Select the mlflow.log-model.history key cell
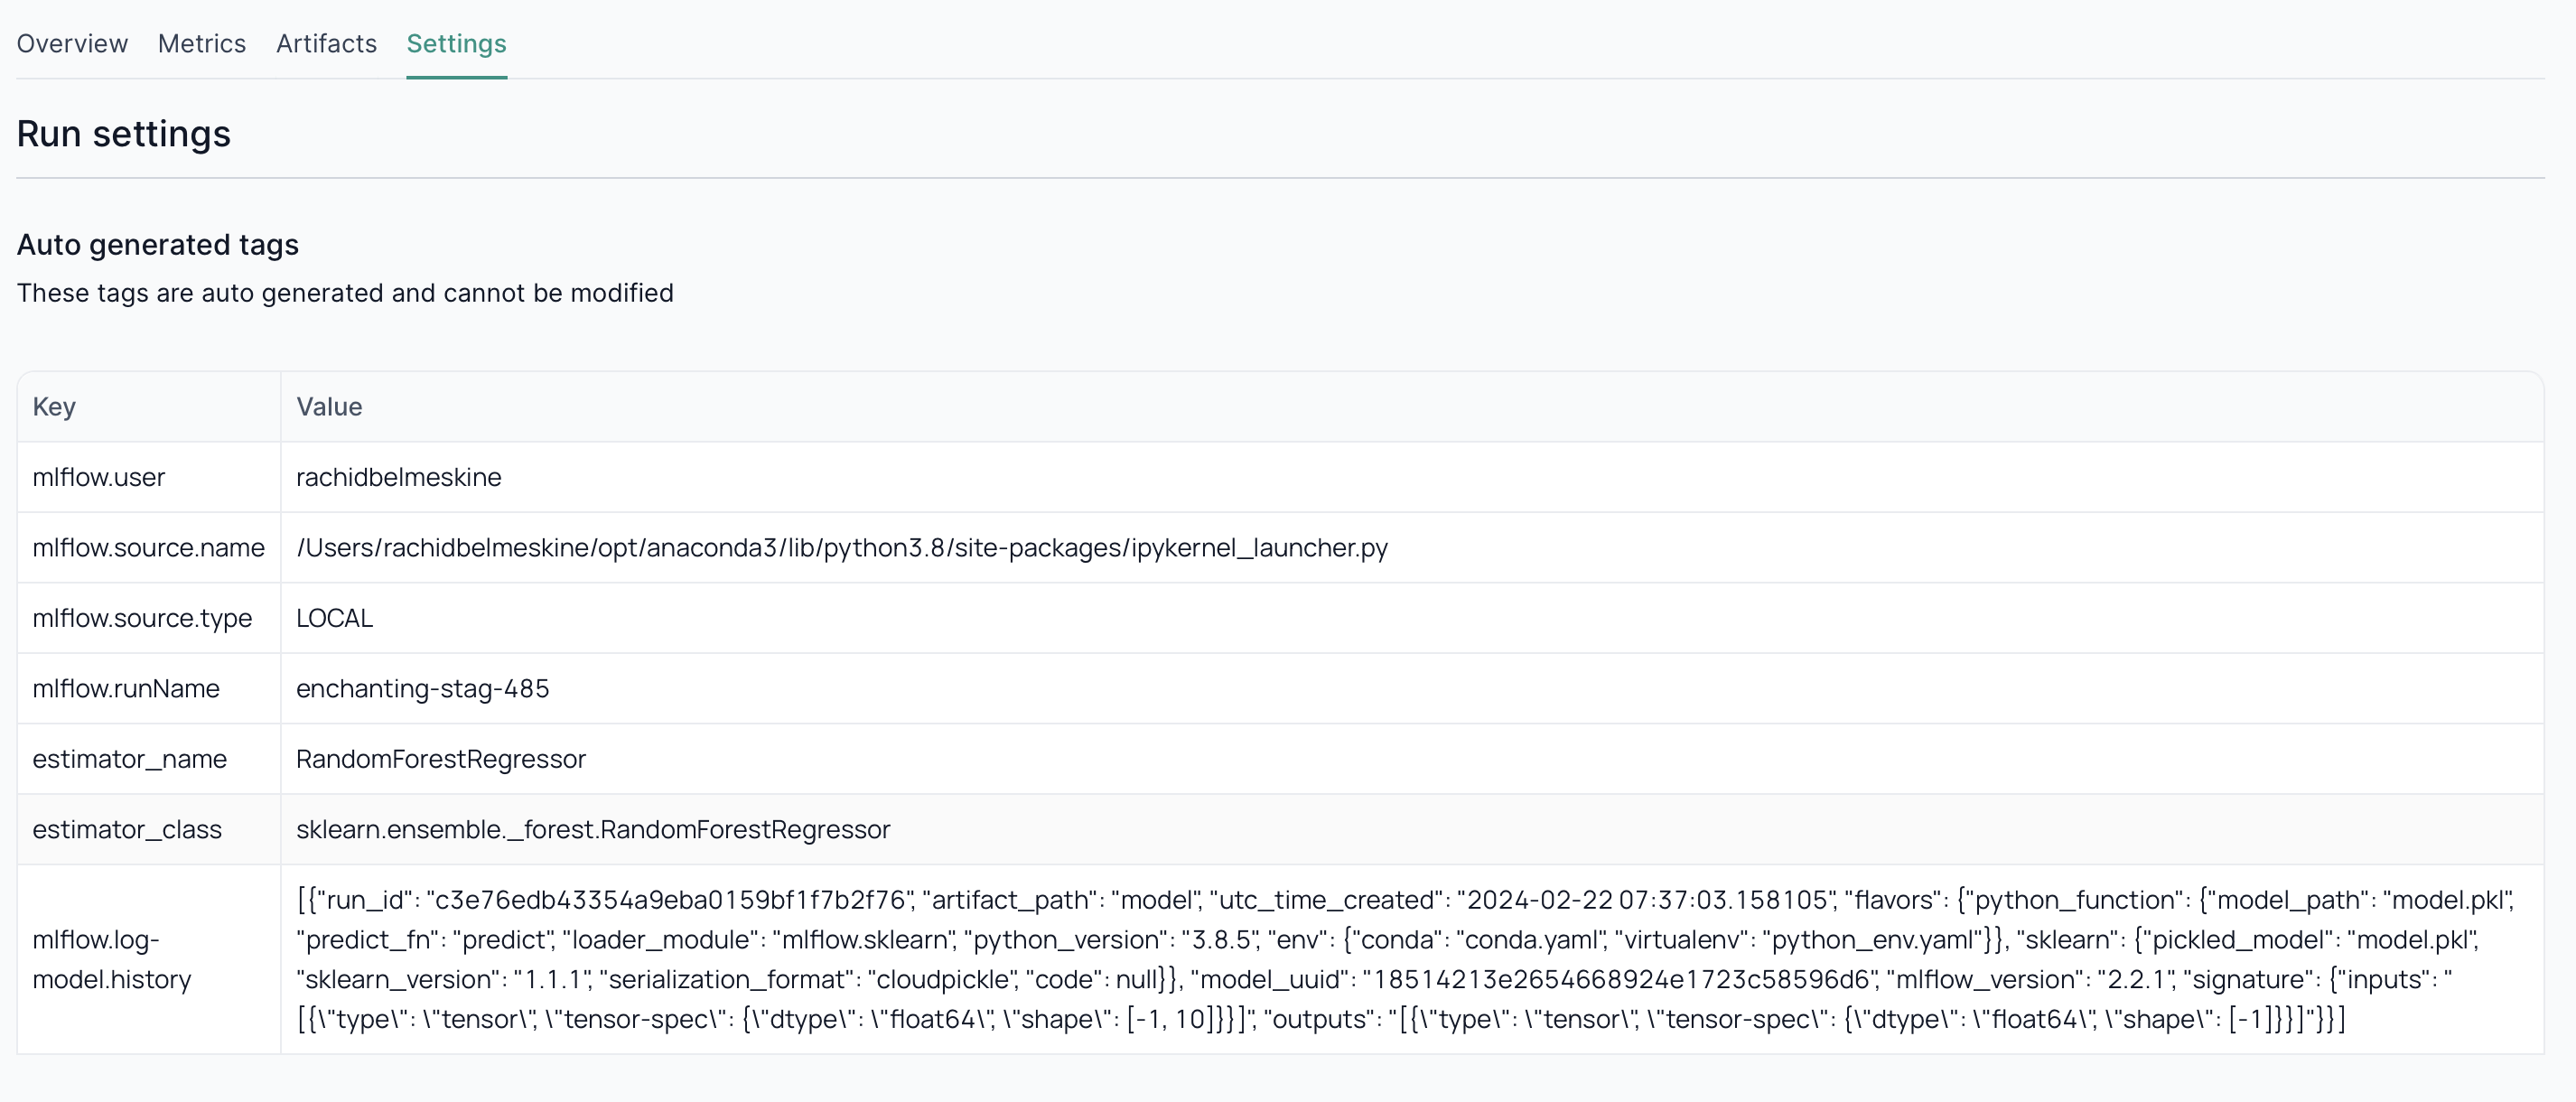 click(x=111, y=959)
